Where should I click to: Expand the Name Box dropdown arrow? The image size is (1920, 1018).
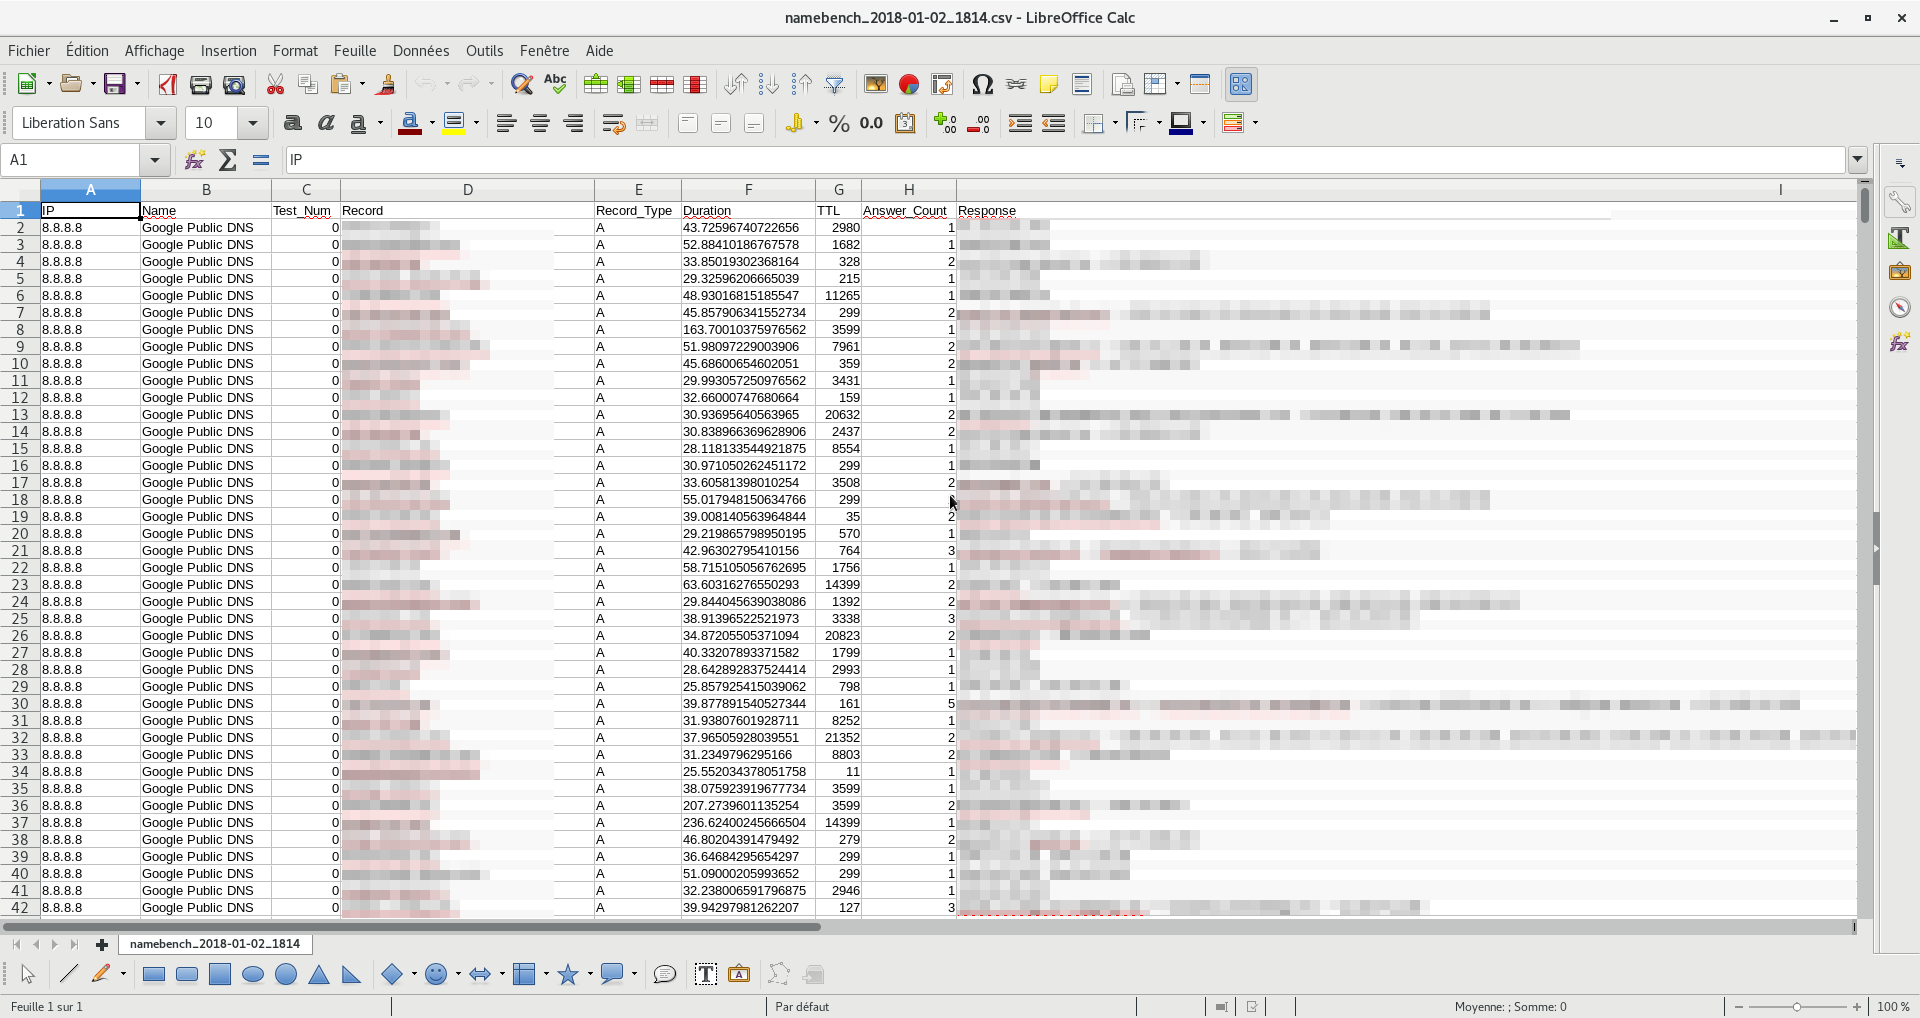(x=154, y=160)
